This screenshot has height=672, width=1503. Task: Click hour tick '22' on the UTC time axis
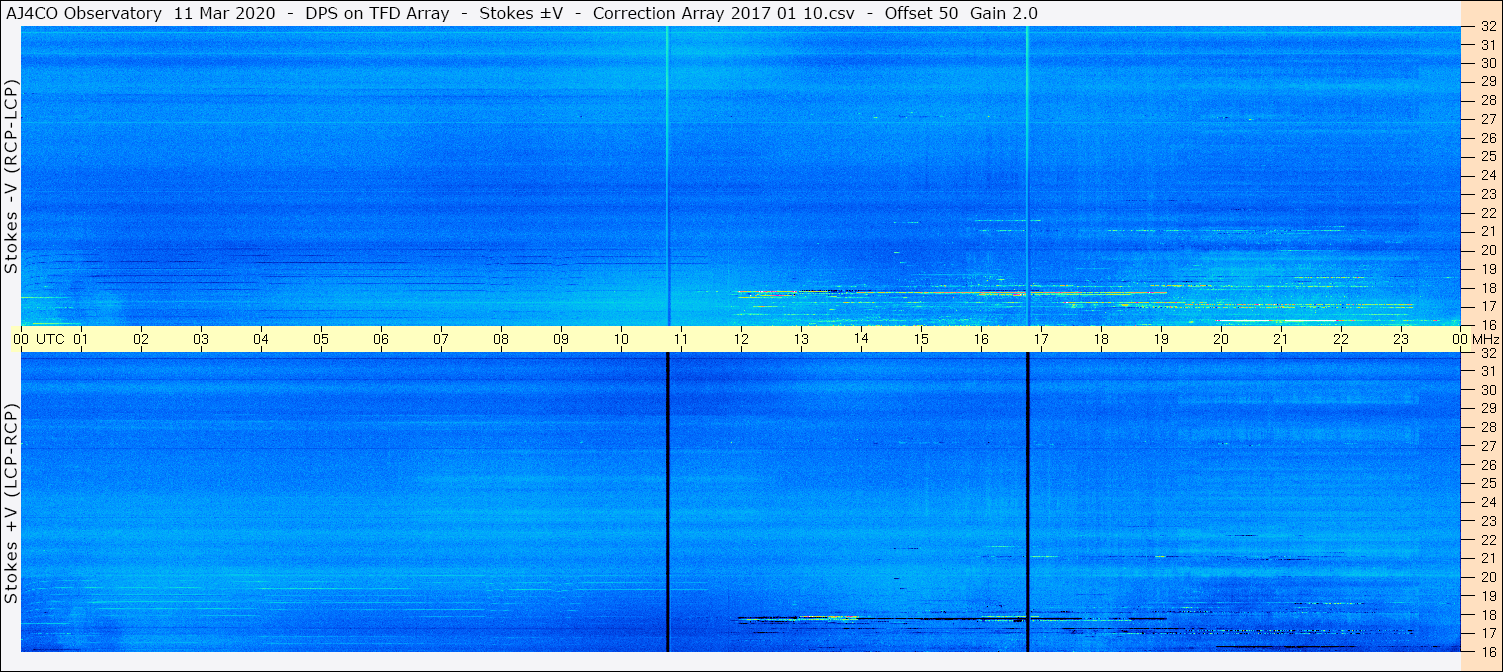[1341, 339]
